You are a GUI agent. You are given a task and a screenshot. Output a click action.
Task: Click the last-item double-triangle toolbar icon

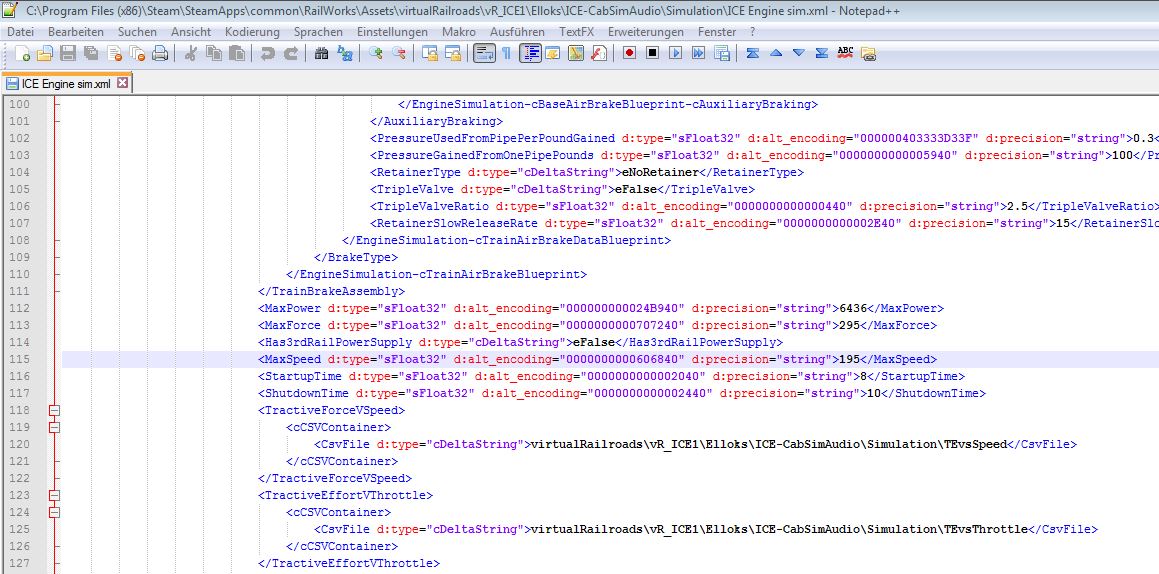pyautogui.click(x=821, y=53)
